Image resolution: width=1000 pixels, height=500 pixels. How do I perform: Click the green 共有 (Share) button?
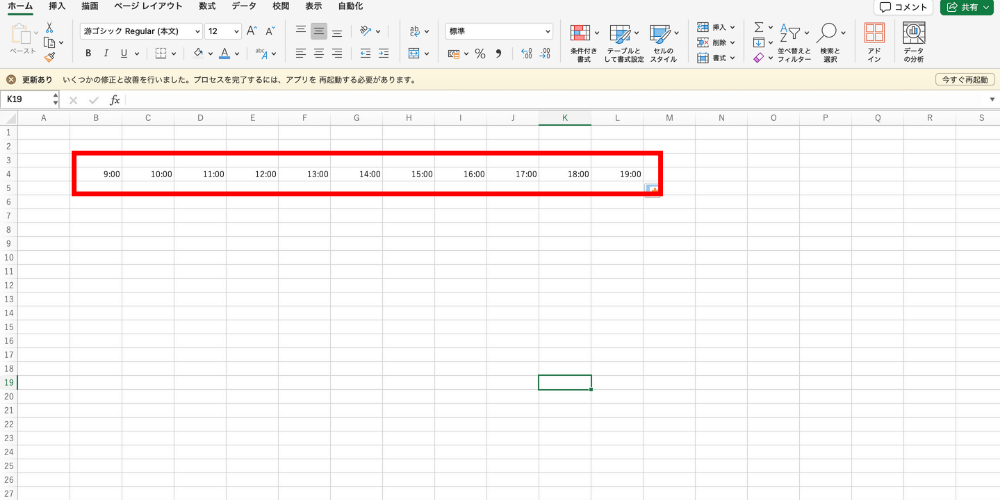[x=969, y=7]
